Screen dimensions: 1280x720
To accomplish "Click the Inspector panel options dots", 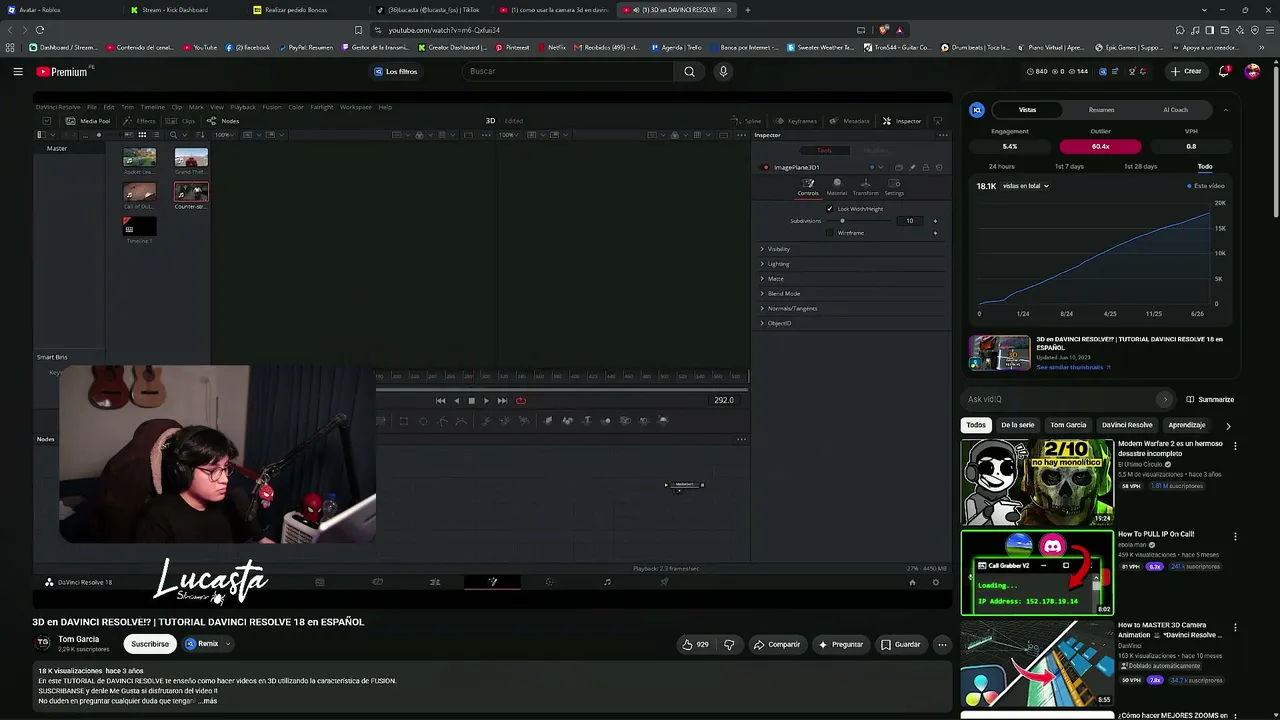I will (x=942, y=135).
